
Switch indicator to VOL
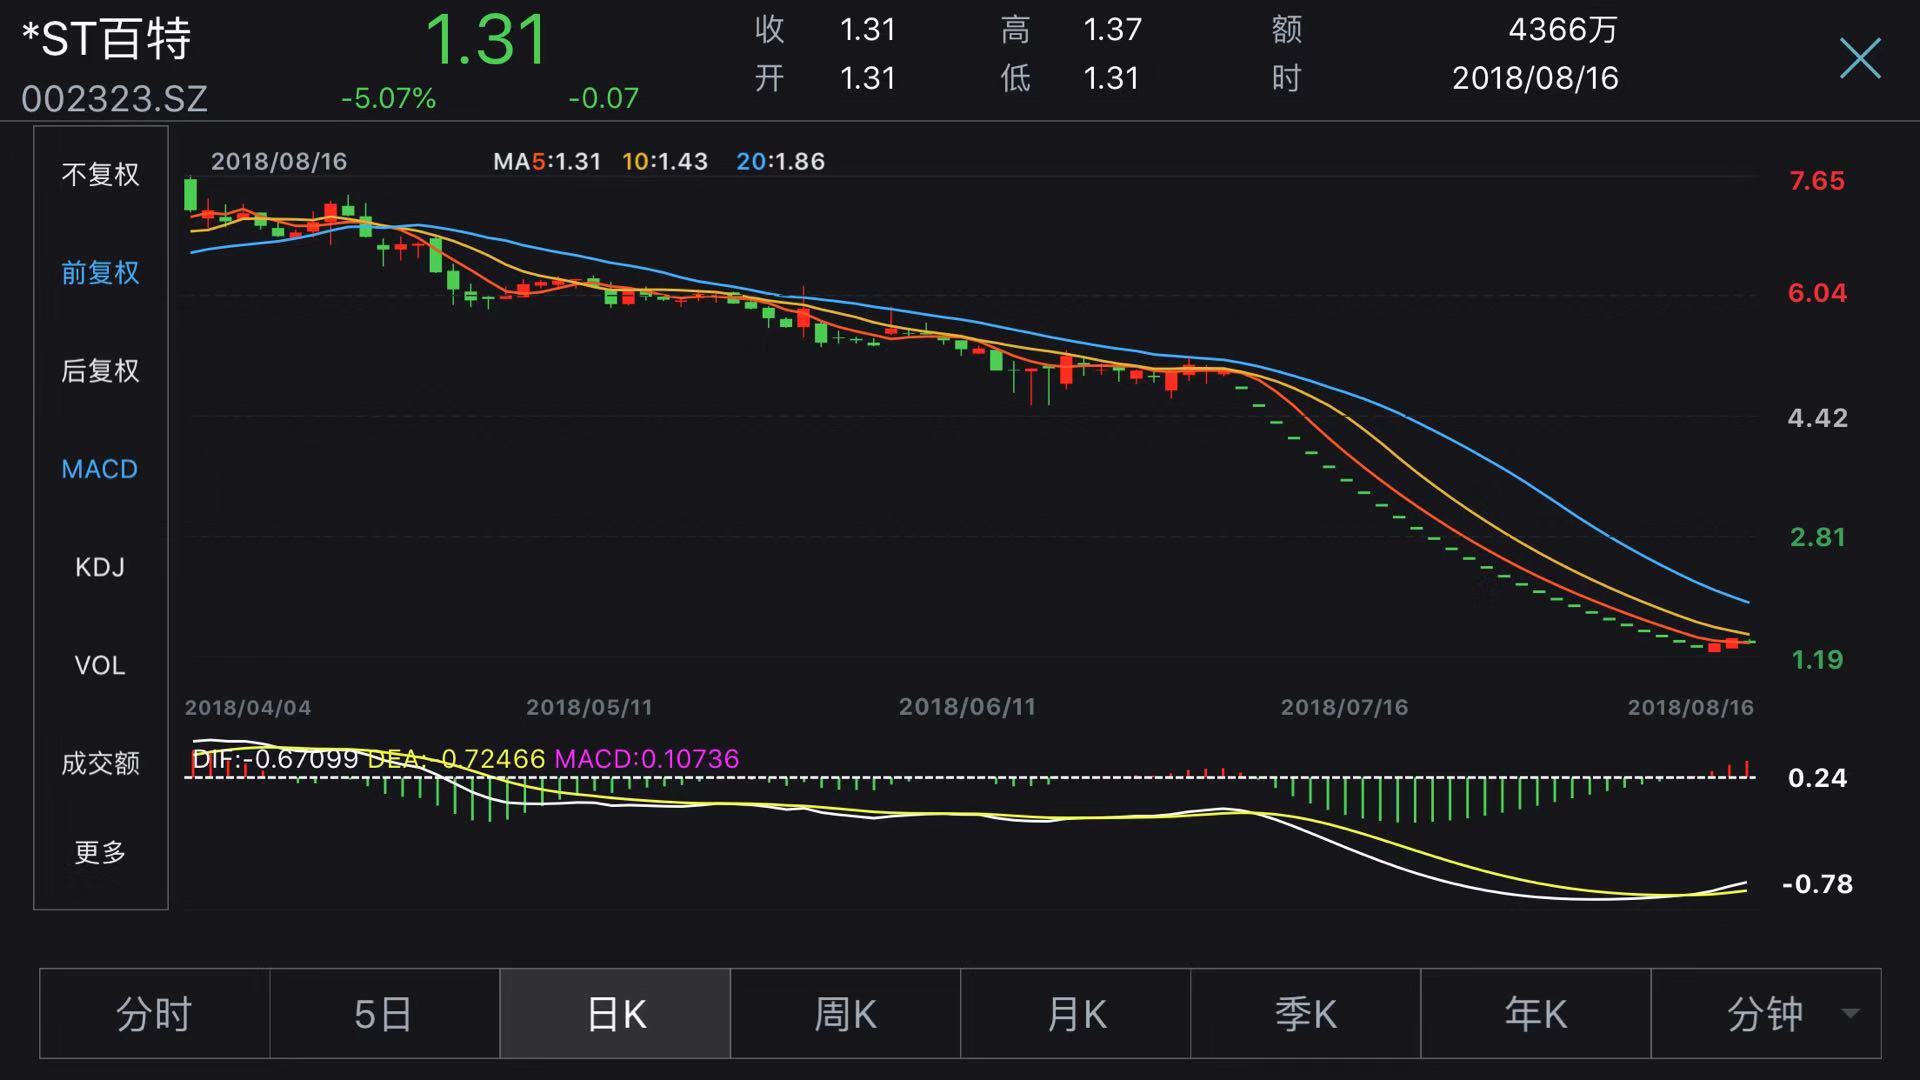click(x=100, y=665)
